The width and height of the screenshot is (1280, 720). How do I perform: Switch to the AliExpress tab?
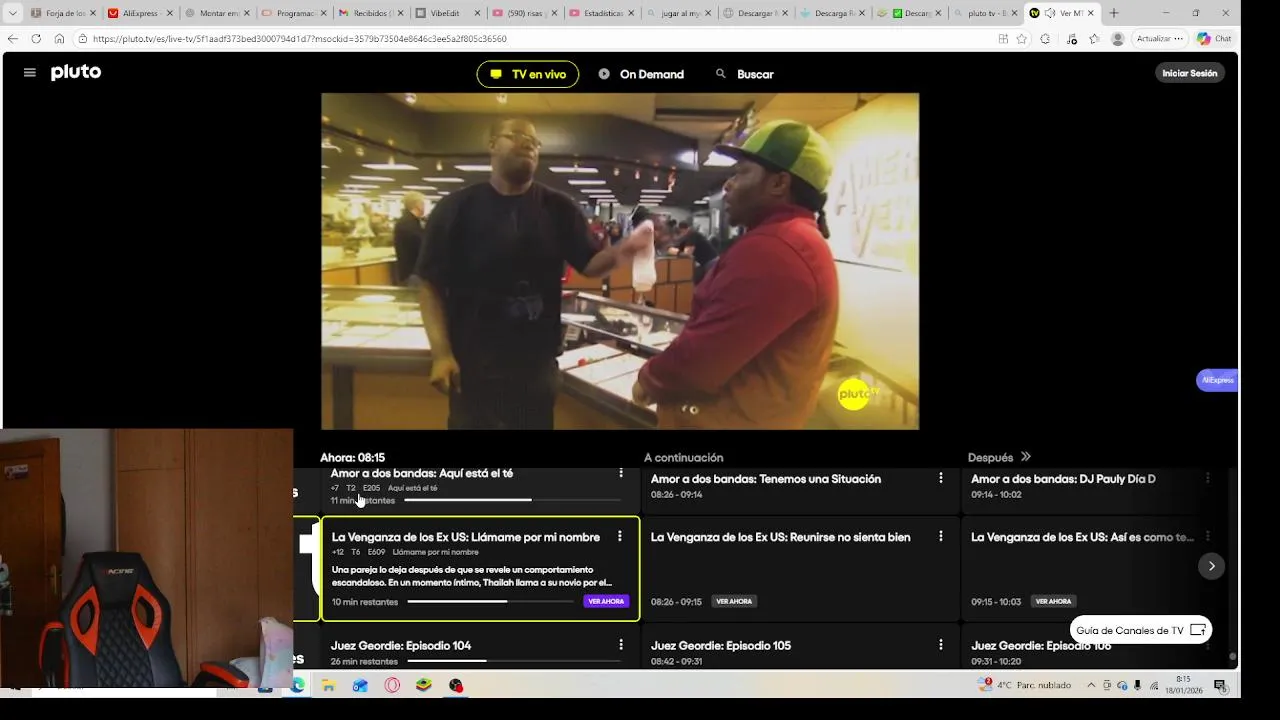[x=138, y=13]
